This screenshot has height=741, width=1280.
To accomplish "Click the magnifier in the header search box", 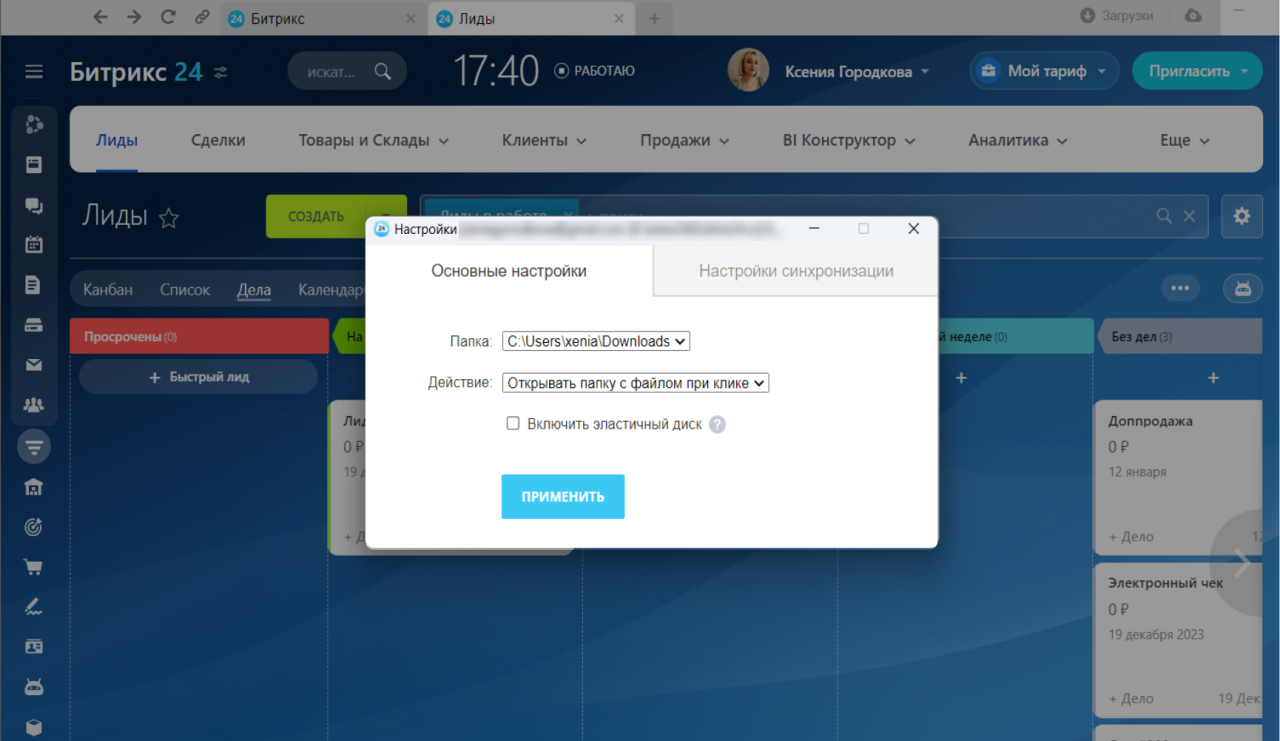I will [x=382, y=71].
